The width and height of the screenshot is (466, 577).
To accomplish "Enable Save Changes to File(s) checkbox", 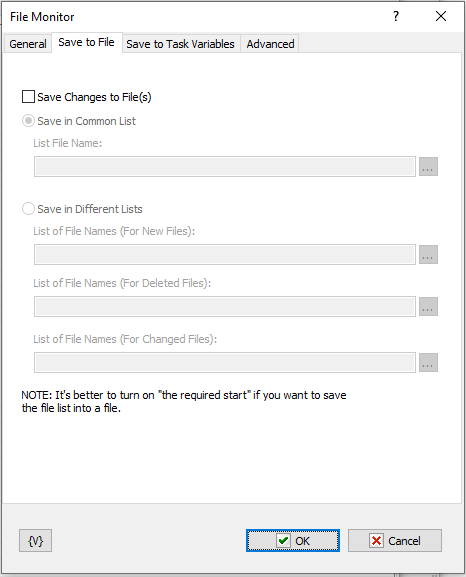I will tap(28, 97).
